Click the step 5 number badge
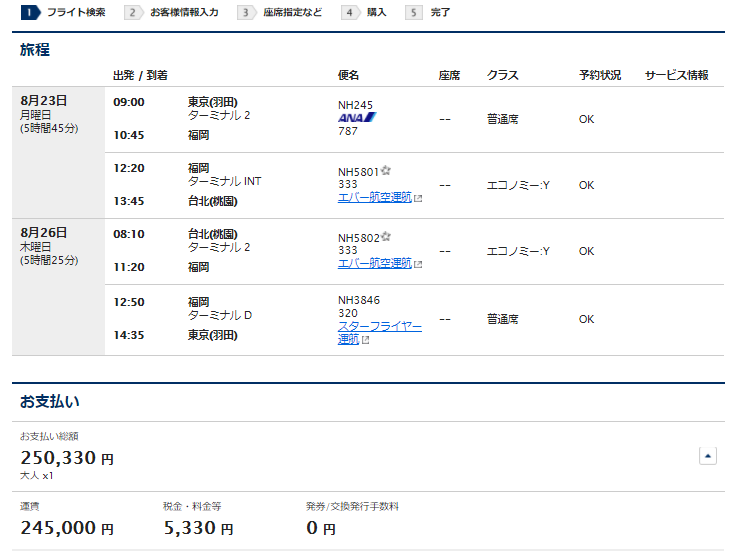The width and height of the screenshot is (737, 551). pyautogui.click(x=414, y=13)
